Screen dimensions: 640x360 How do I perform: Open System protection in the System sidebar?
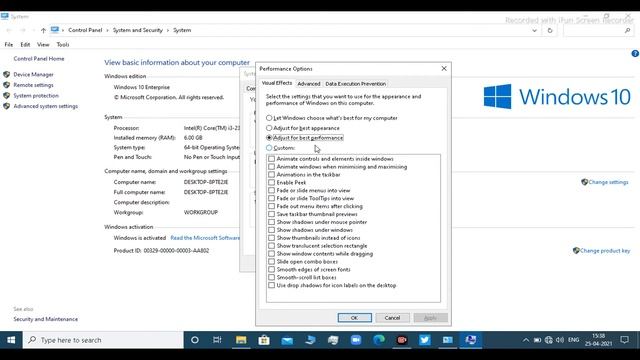tap(36, 96)
